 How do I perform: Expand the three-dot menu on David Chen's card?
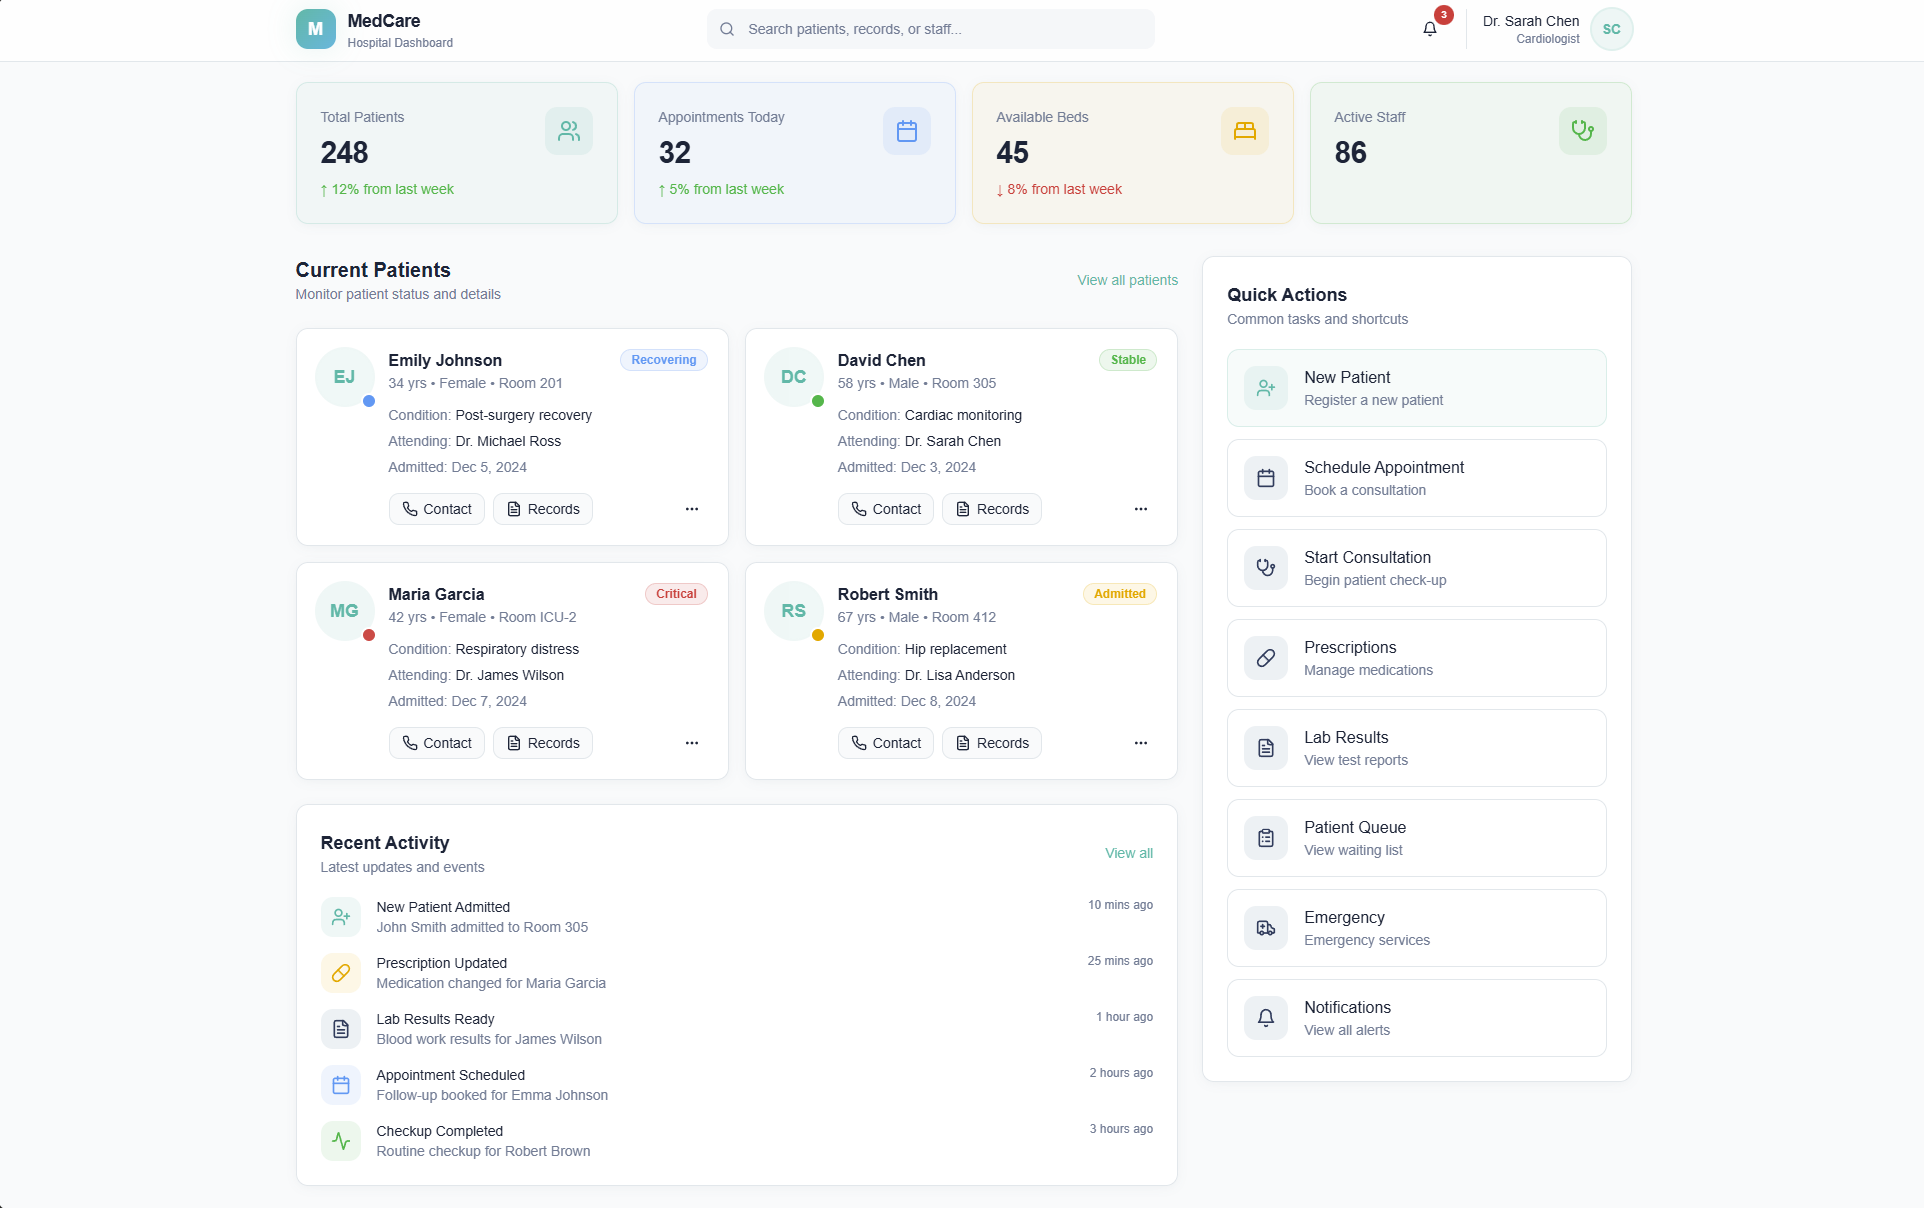point(1141,509)
